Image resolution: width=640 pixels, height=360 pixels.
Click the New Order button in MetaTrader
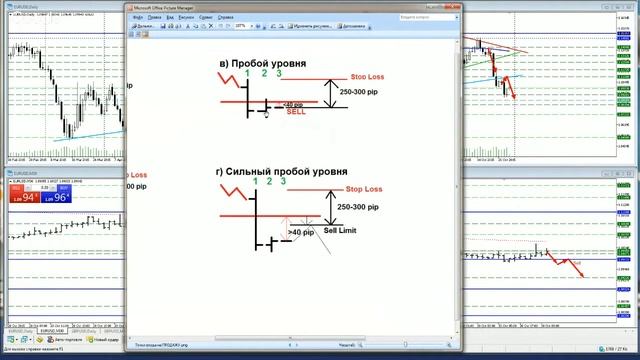click(x=102, y=339)
